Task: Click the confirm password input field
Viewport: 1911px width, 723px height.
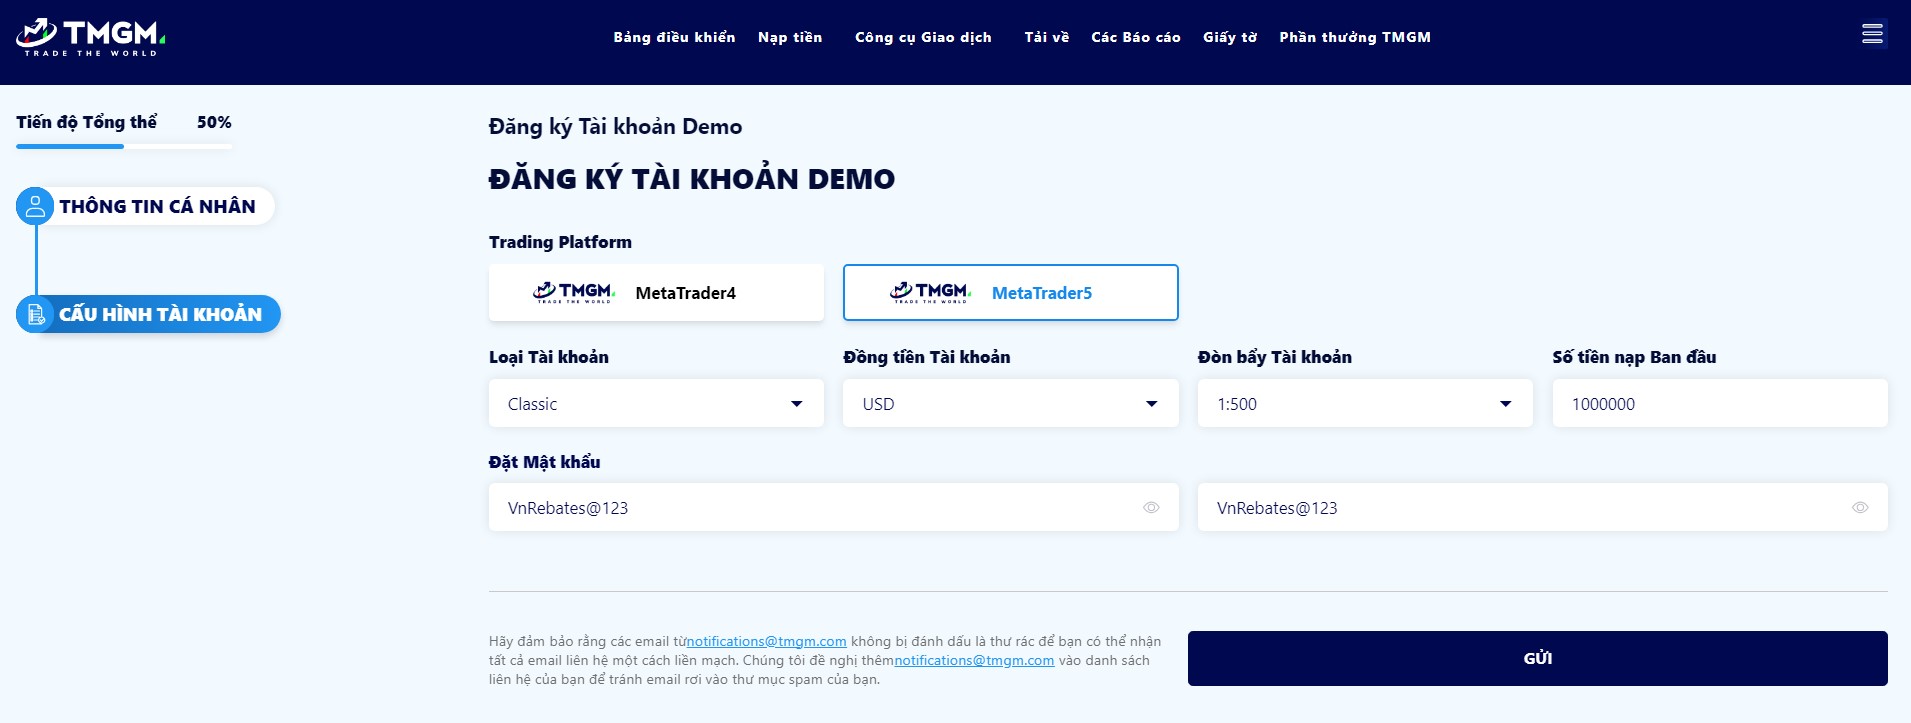Action: 1543,508
